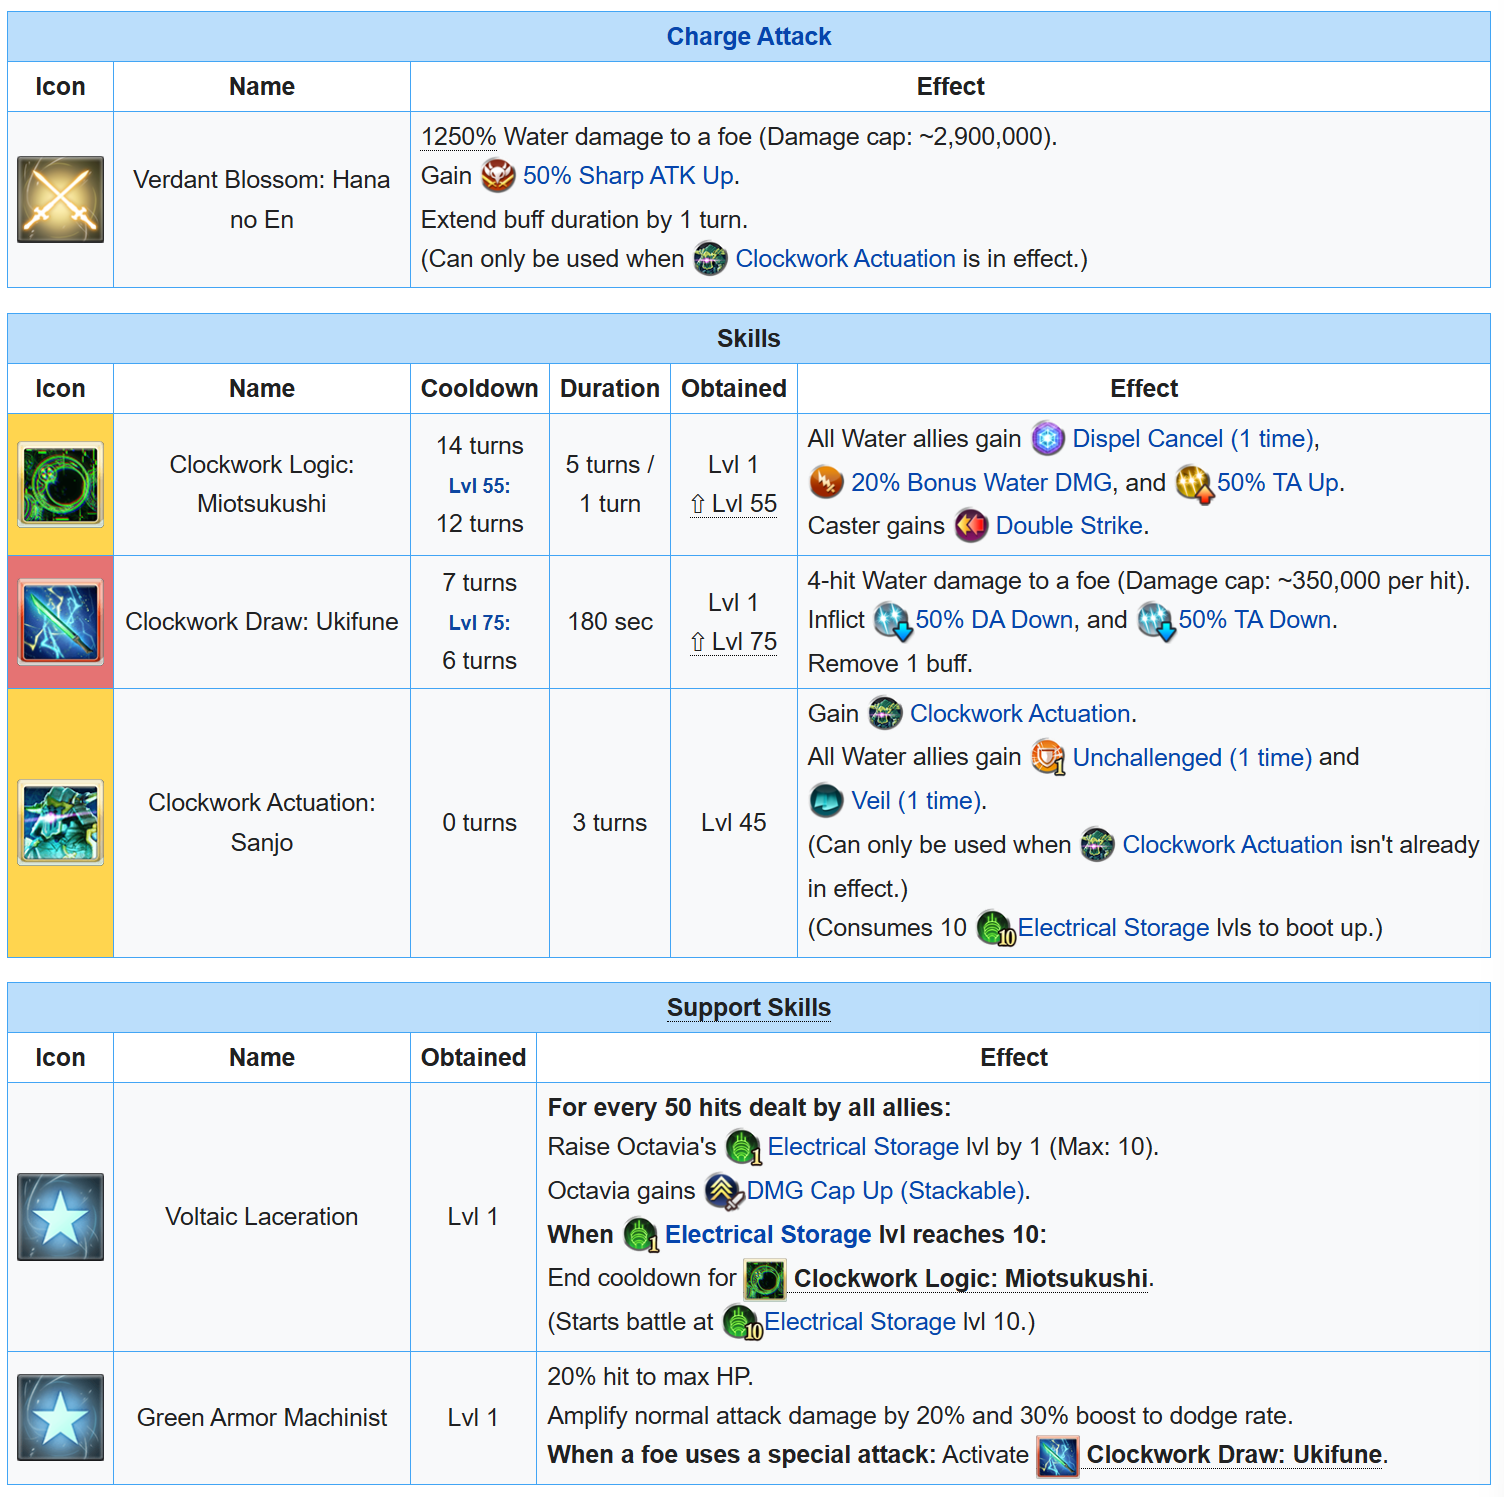Click the 50% TA Up status icon
Screen dimensions: 1504x1497
(1194, 483)
